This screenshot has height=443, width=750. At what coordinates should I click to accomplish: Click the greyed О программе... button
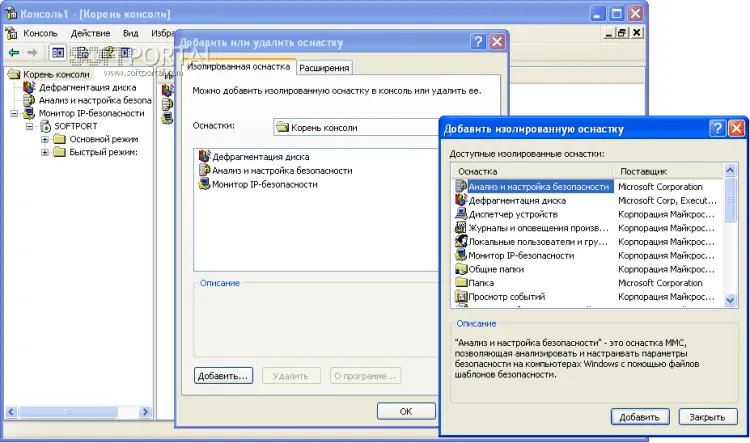click(x=365, y=376)
